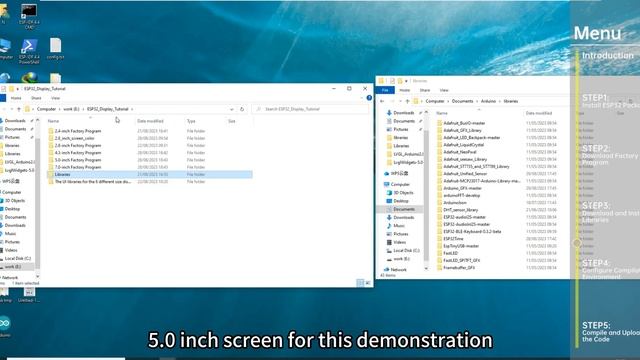Open ESP-IDF 4.4 PowerShell desktop shortcut
The width and height of the screenshot is (640, 360).
29,51
